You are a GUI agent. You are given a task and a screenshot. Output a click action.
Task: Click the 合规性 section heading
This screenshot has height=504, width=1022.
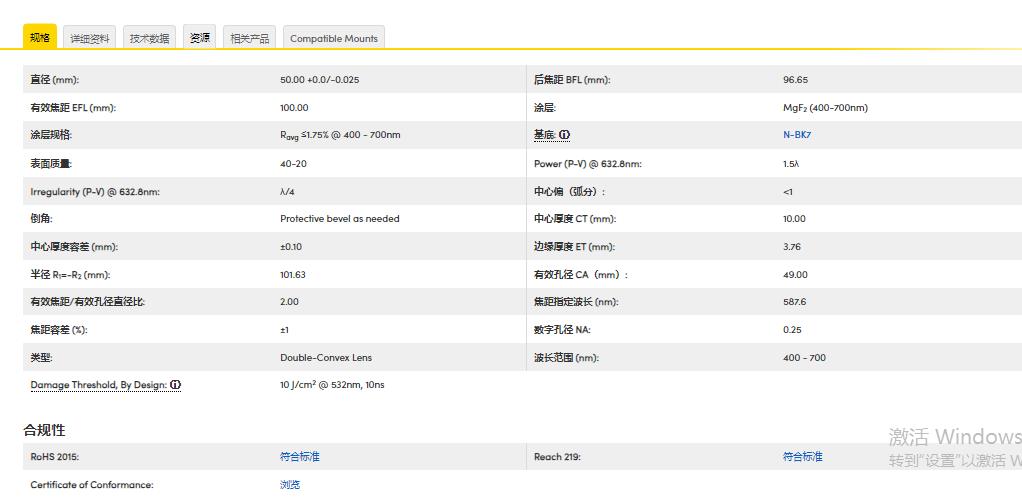[45, 430]
